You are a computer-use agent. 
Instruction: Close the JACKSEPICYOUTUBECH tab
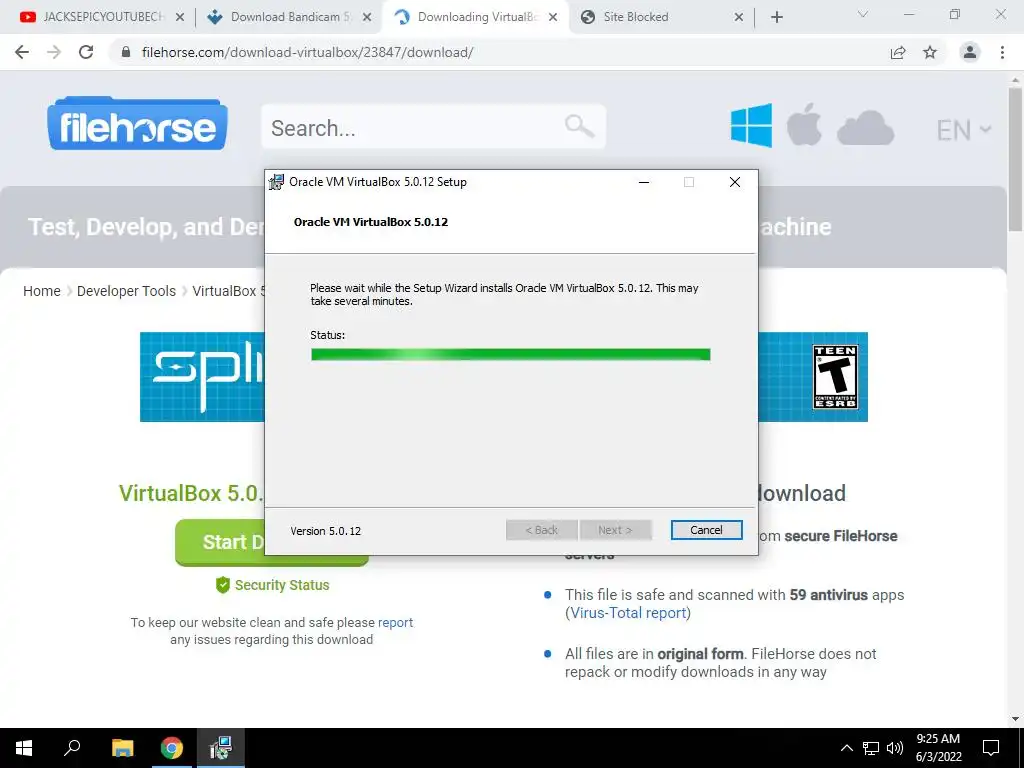[x=180, y=18]
